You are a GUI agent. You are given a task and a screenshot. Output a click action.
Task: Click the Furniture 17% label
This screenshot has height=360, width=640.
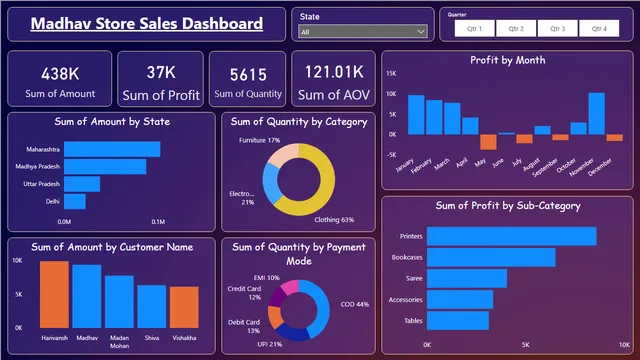click(259, 140)
